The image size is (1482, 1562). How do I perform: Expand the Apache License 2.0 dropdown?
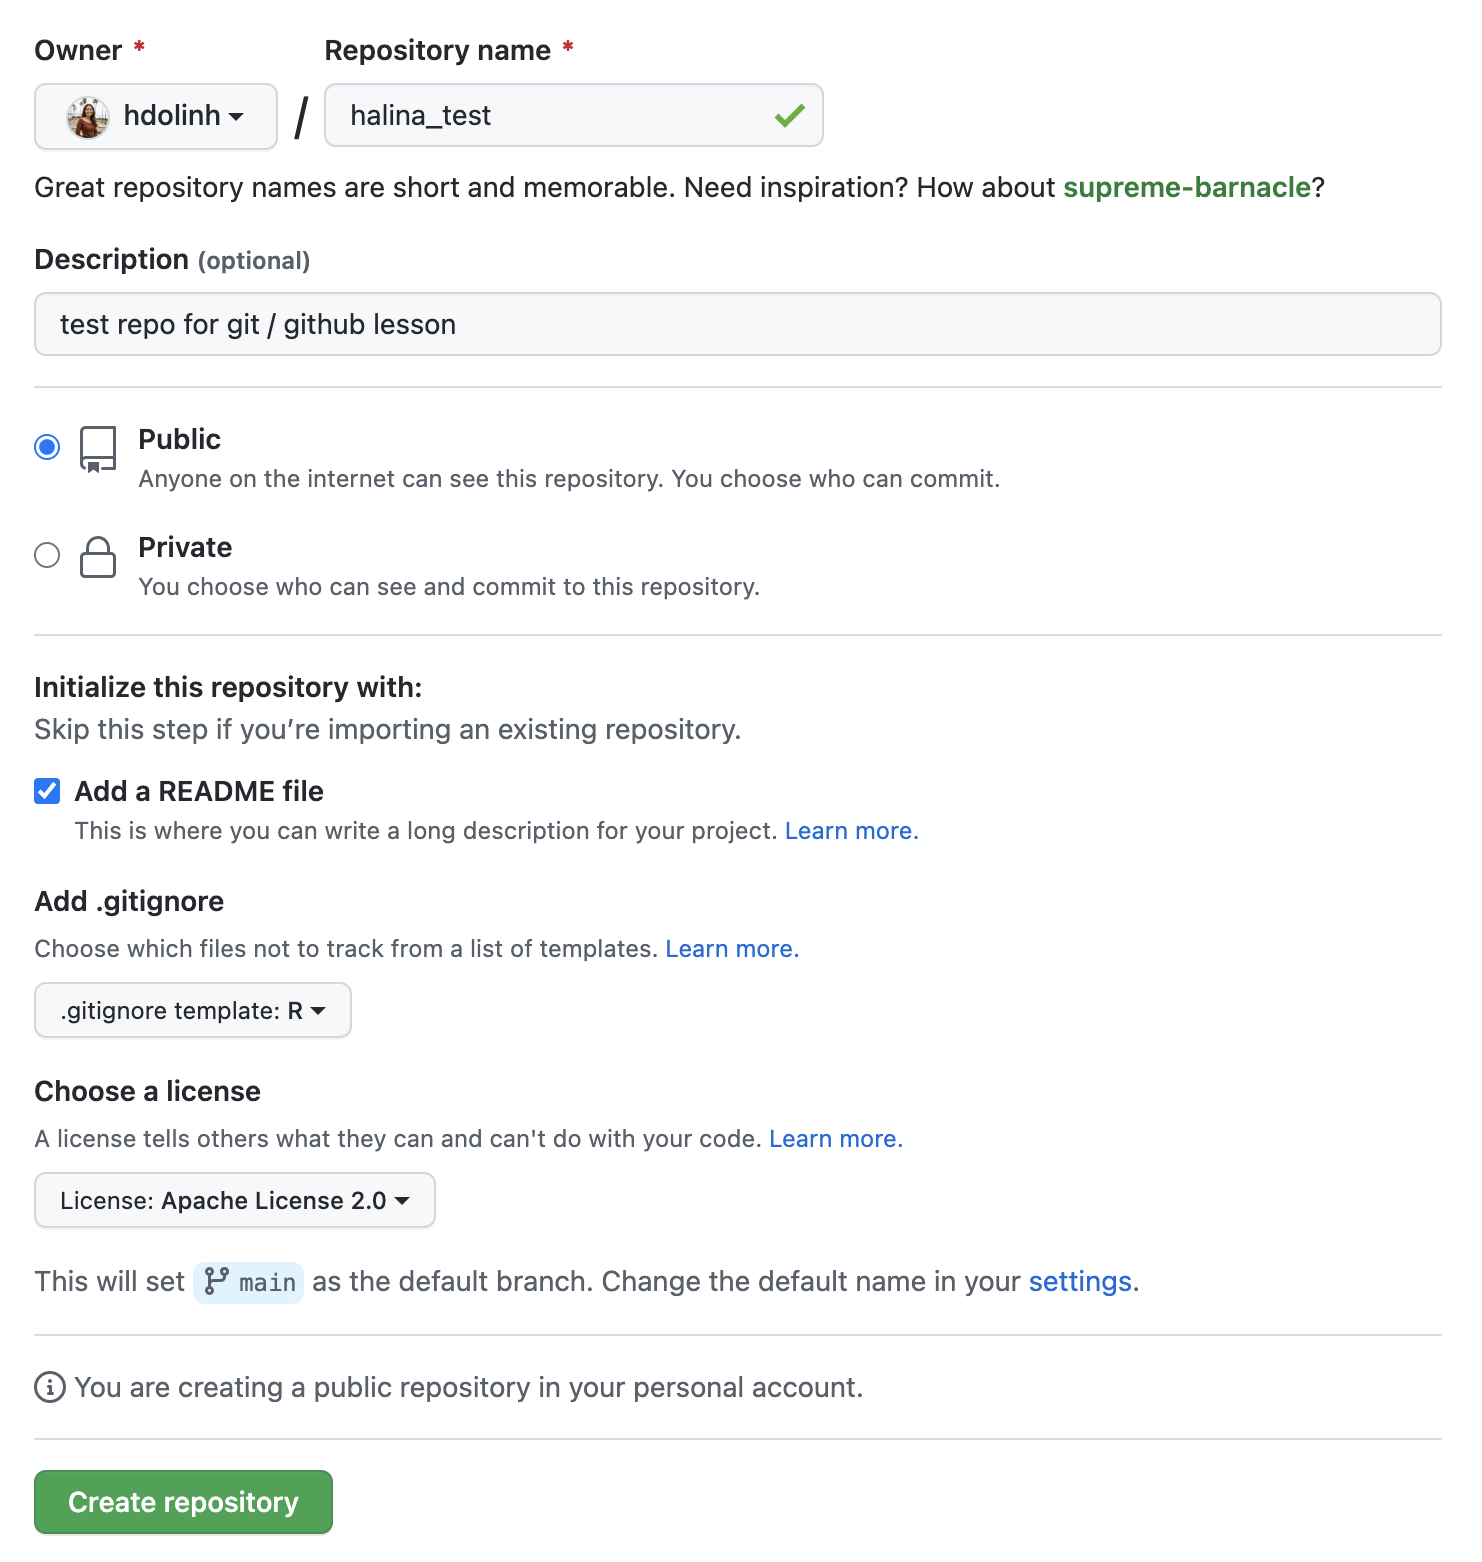(235, 1200)
